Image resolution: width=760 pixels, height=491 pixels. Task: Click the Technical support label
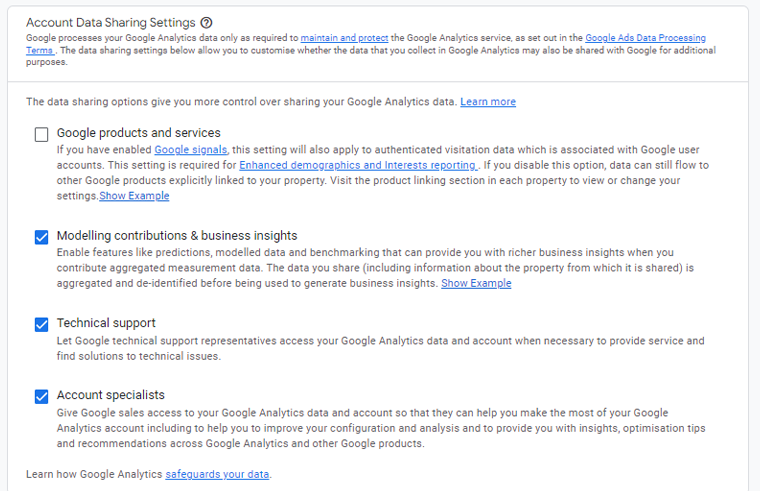click(106, 323)
